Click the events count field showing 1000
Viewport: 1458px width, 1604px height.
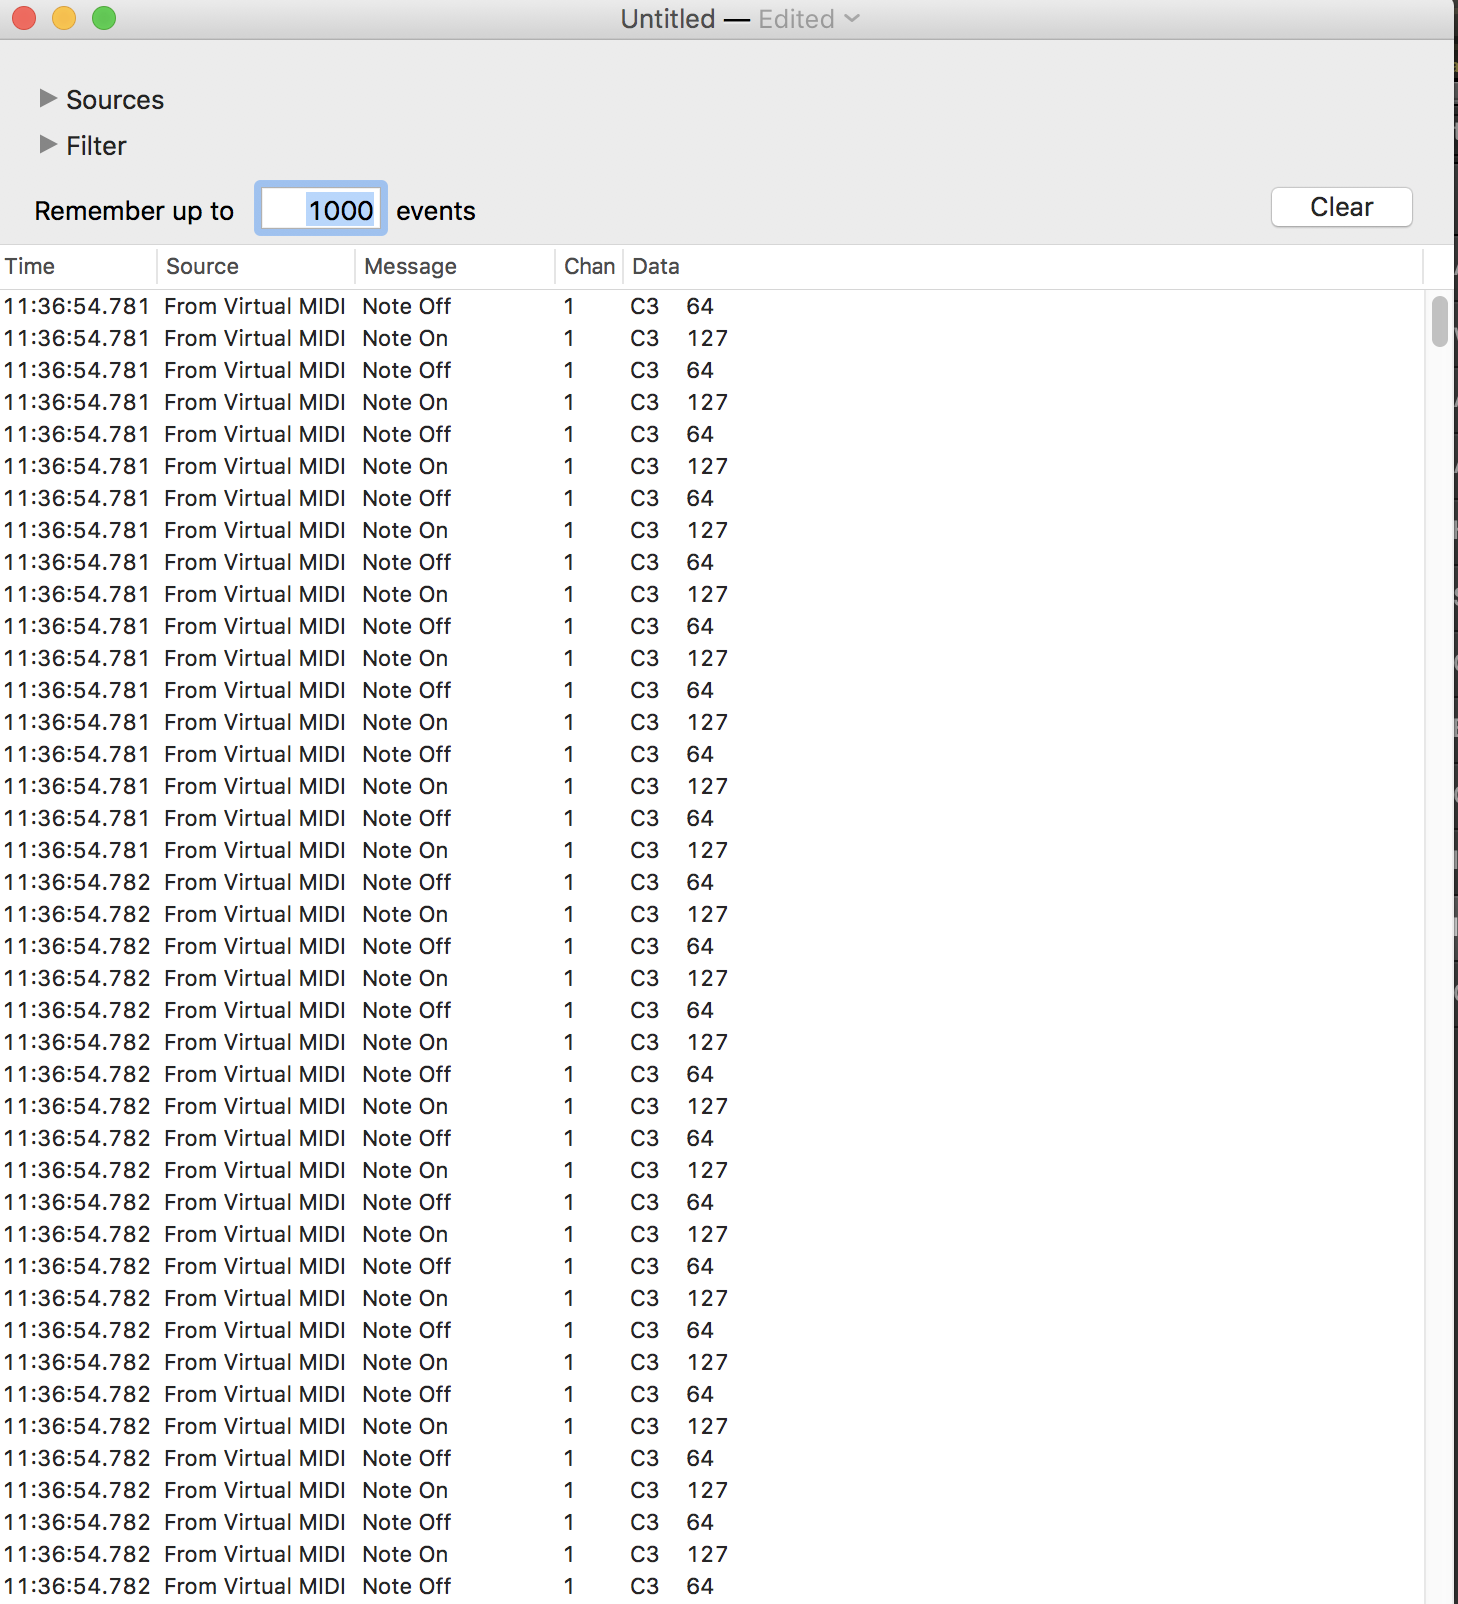coord(321,210)
